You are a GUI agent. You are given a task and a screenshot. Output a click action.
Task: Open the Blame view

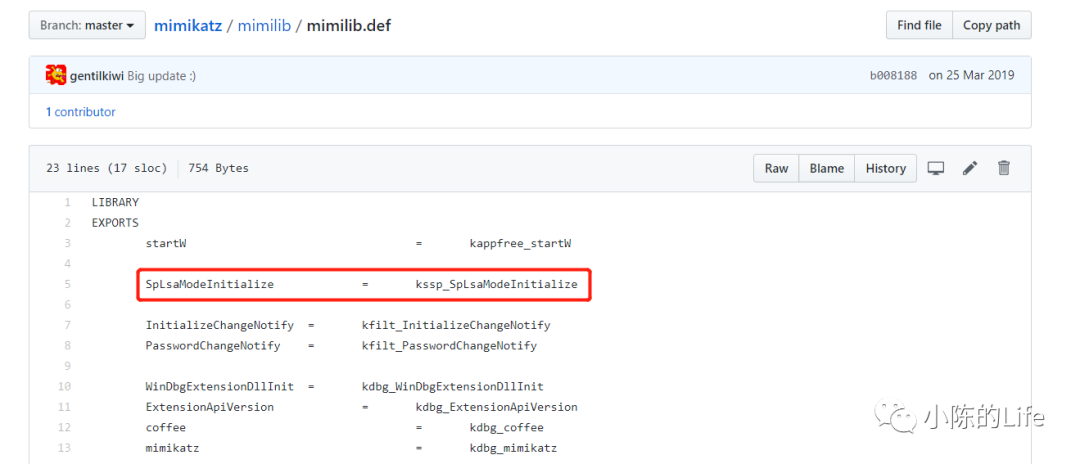(x=827, y=168)
